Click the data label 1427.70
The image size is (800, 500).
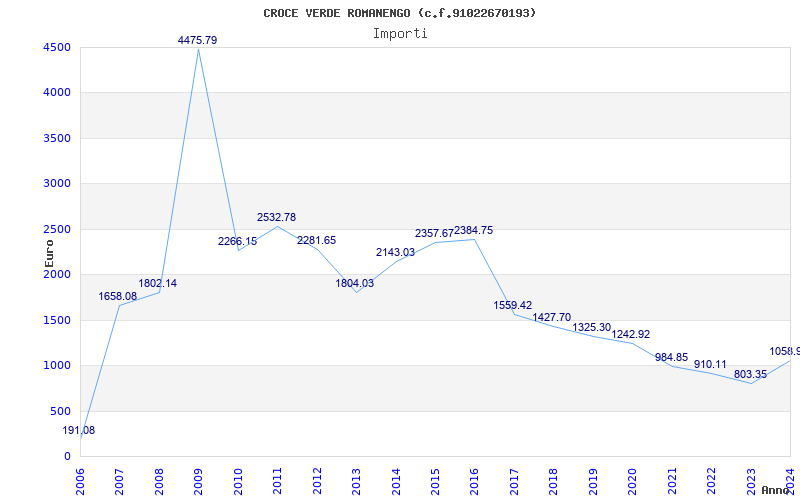(552, 318)
